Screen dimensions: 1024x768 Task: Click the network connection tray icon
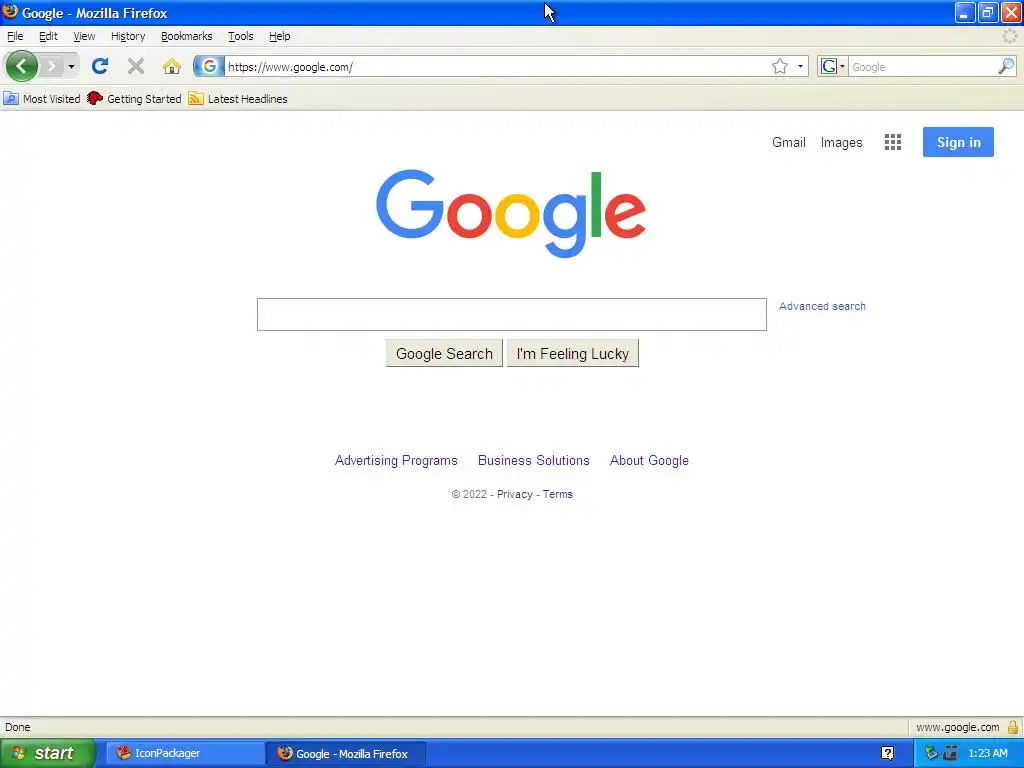pyautogui.click(x=931, y=753)
